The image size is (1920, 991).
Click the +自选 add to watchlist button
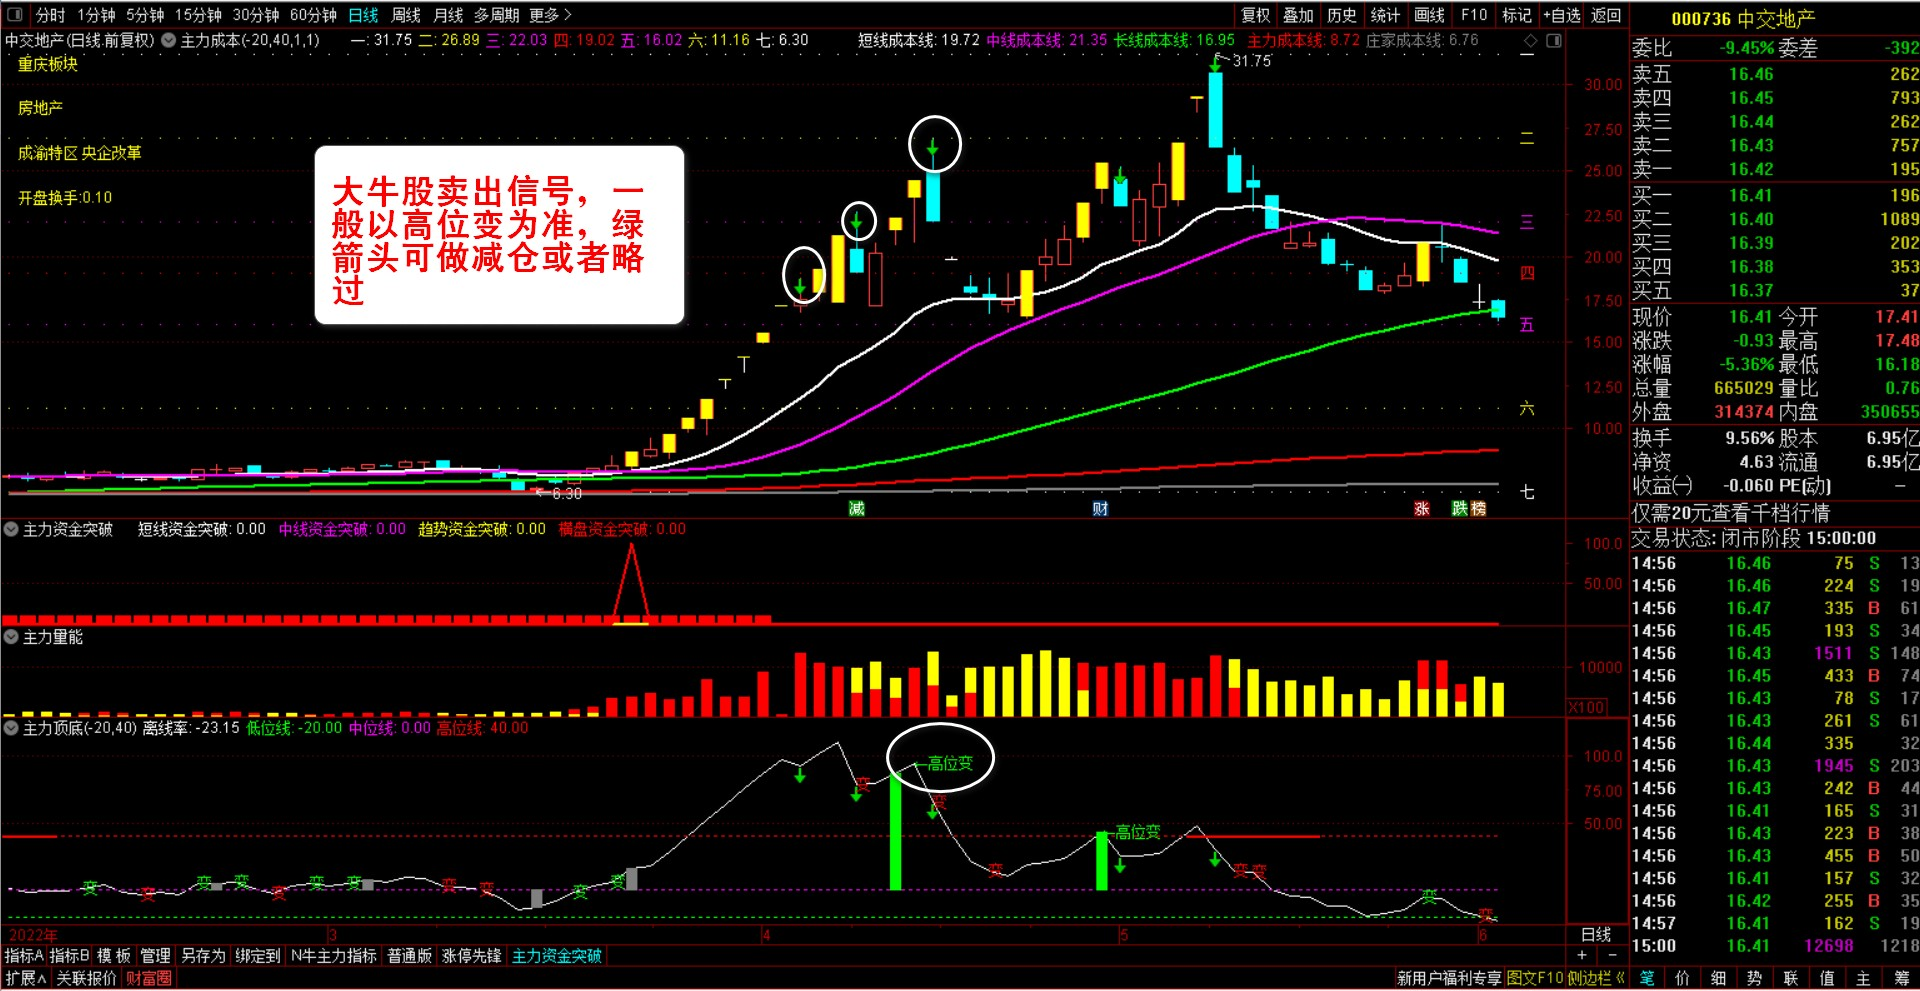tap(1561, 15)
